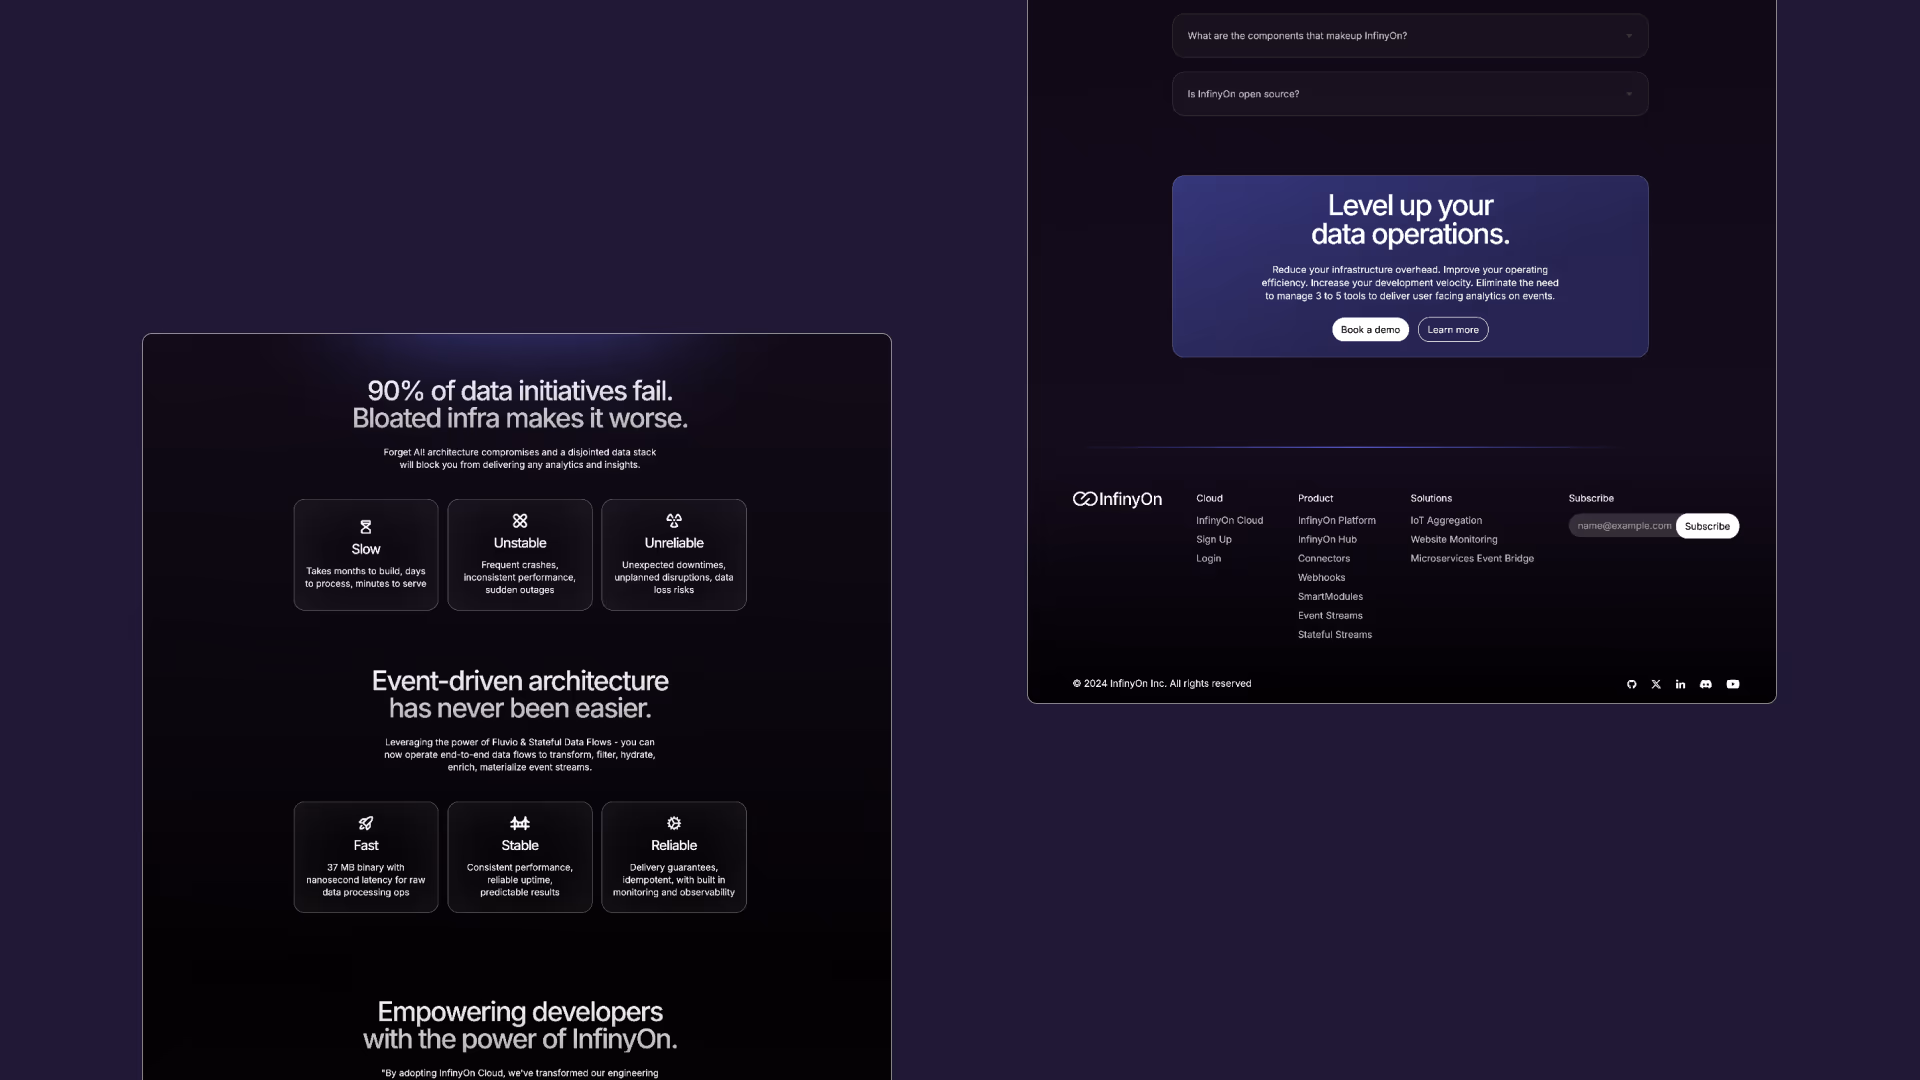Viewport: 1920px width, 1080px height.
Task: Click the Stable card bridge icon
Action: coord(520,823)
